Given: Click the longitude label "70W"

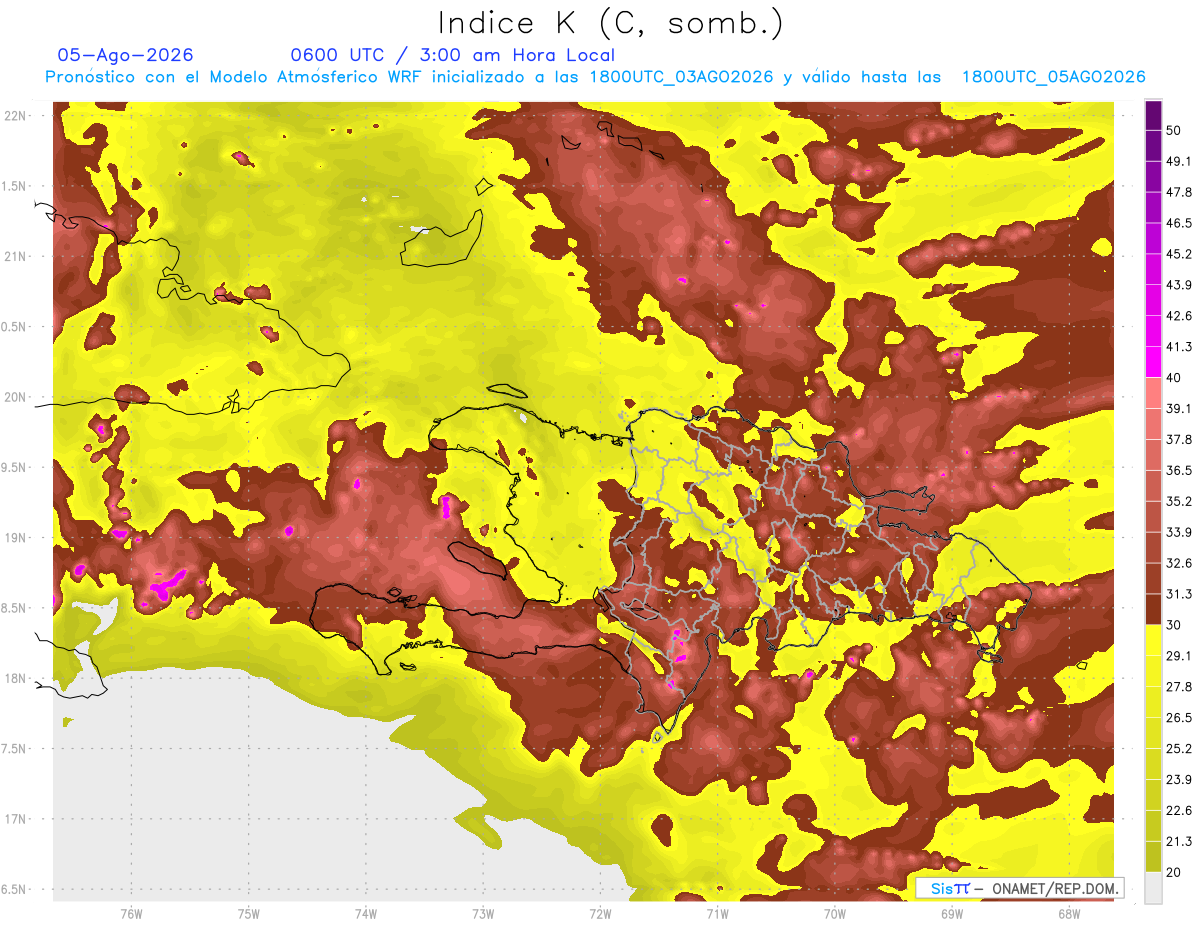Looking at the screenshot, I should tap(834, 914).
